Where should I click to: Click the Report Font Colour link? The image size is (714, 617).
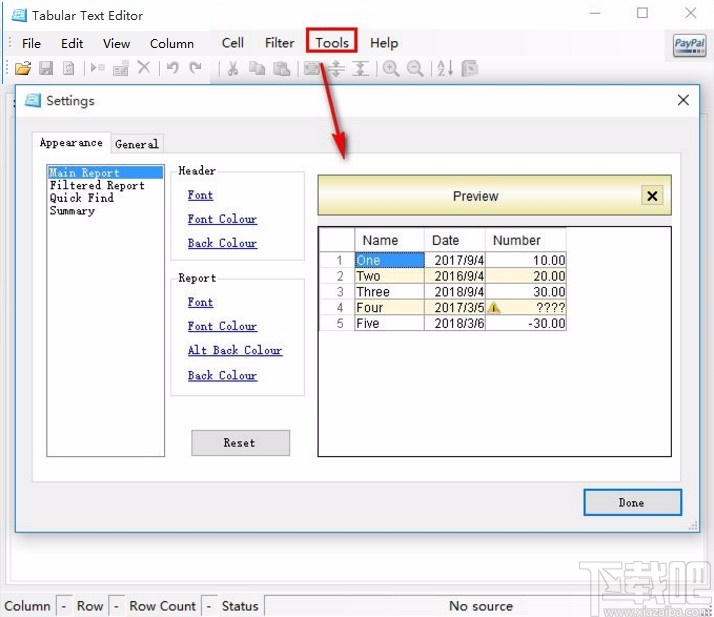222,326
